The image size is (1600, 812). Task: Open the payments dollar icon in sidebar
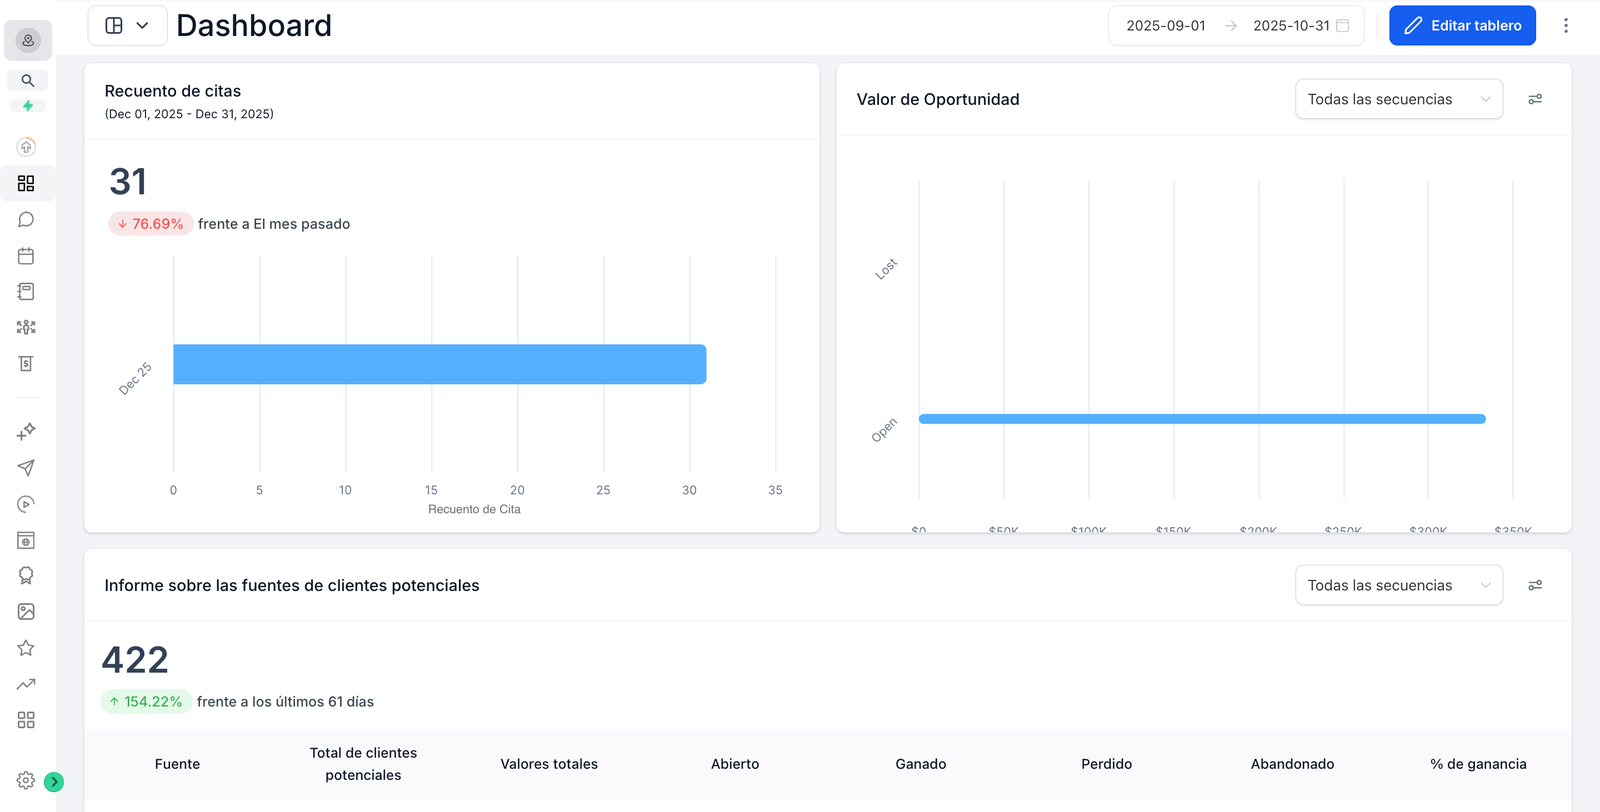coord(26,364)
